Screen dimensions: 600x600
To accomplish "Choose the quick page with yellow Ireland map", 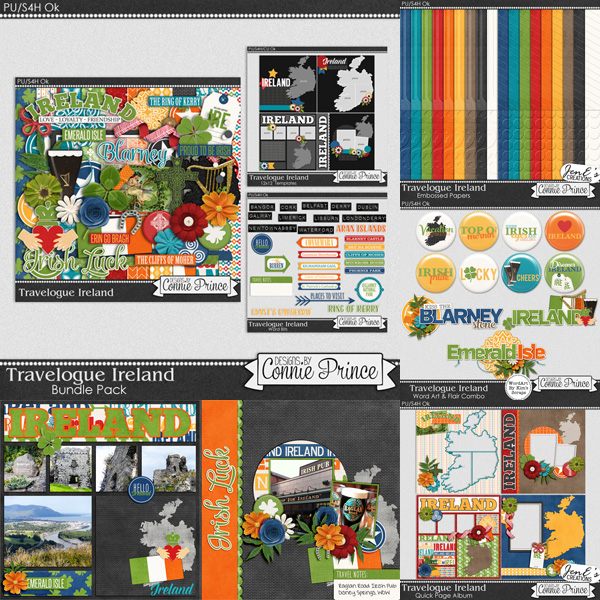I will coord(543,536).
